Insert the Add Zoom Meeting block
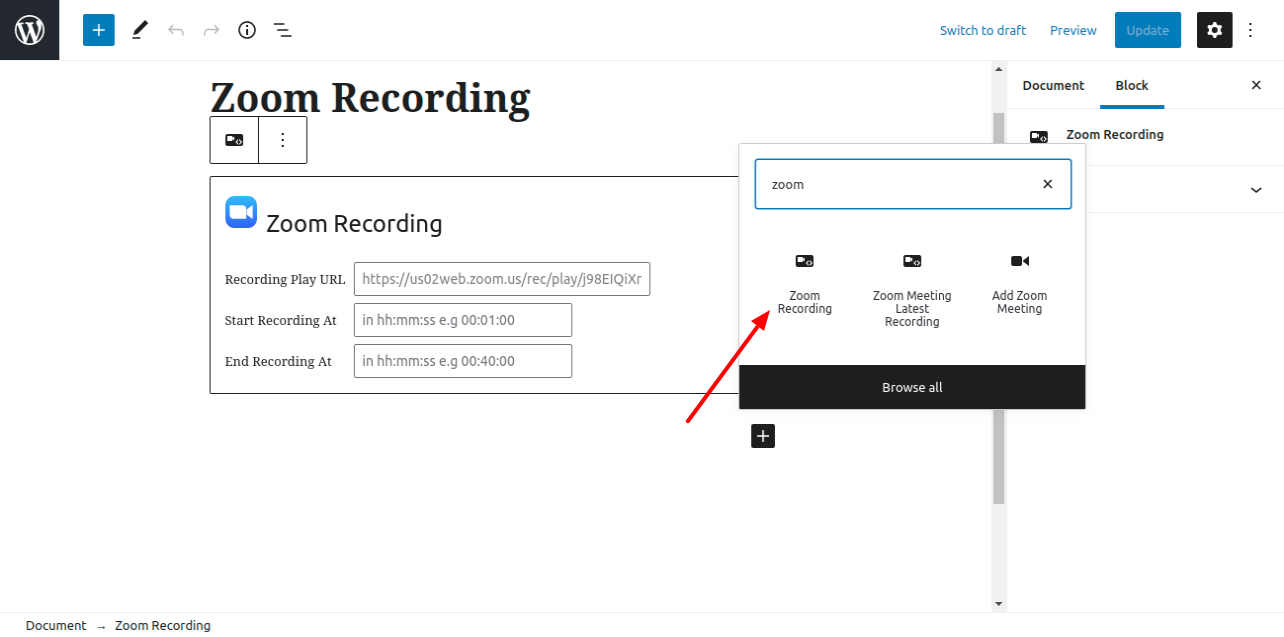 click(x=1019, y=284)
